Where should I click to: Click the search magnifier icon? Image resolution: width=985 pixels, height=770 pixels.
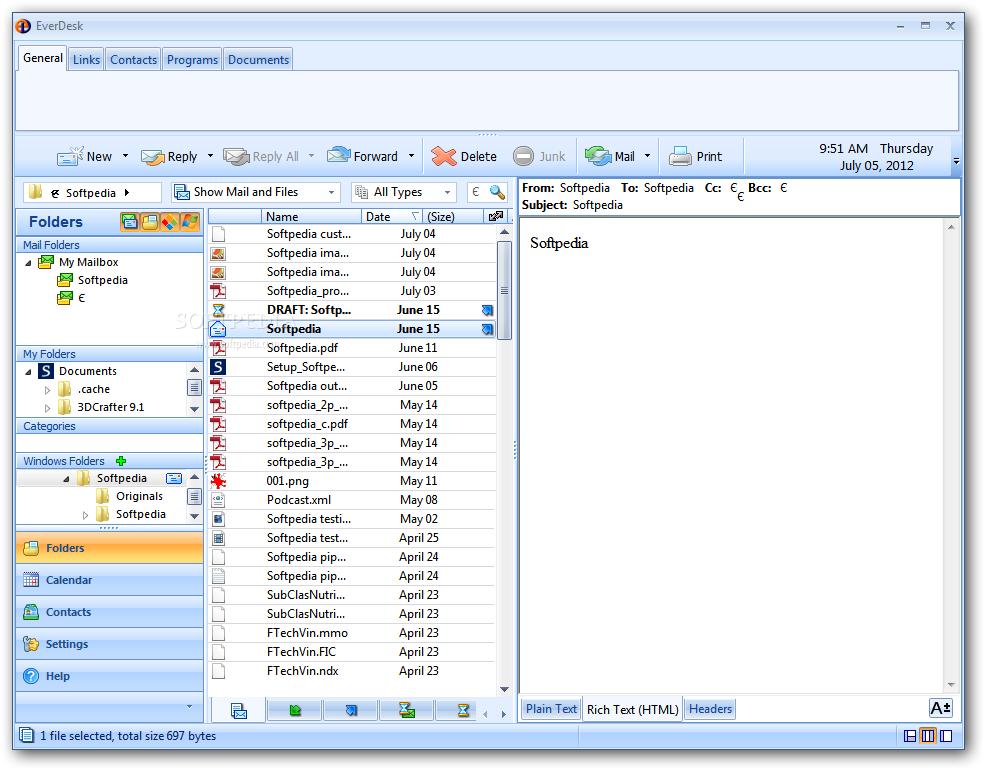point(497,192)
